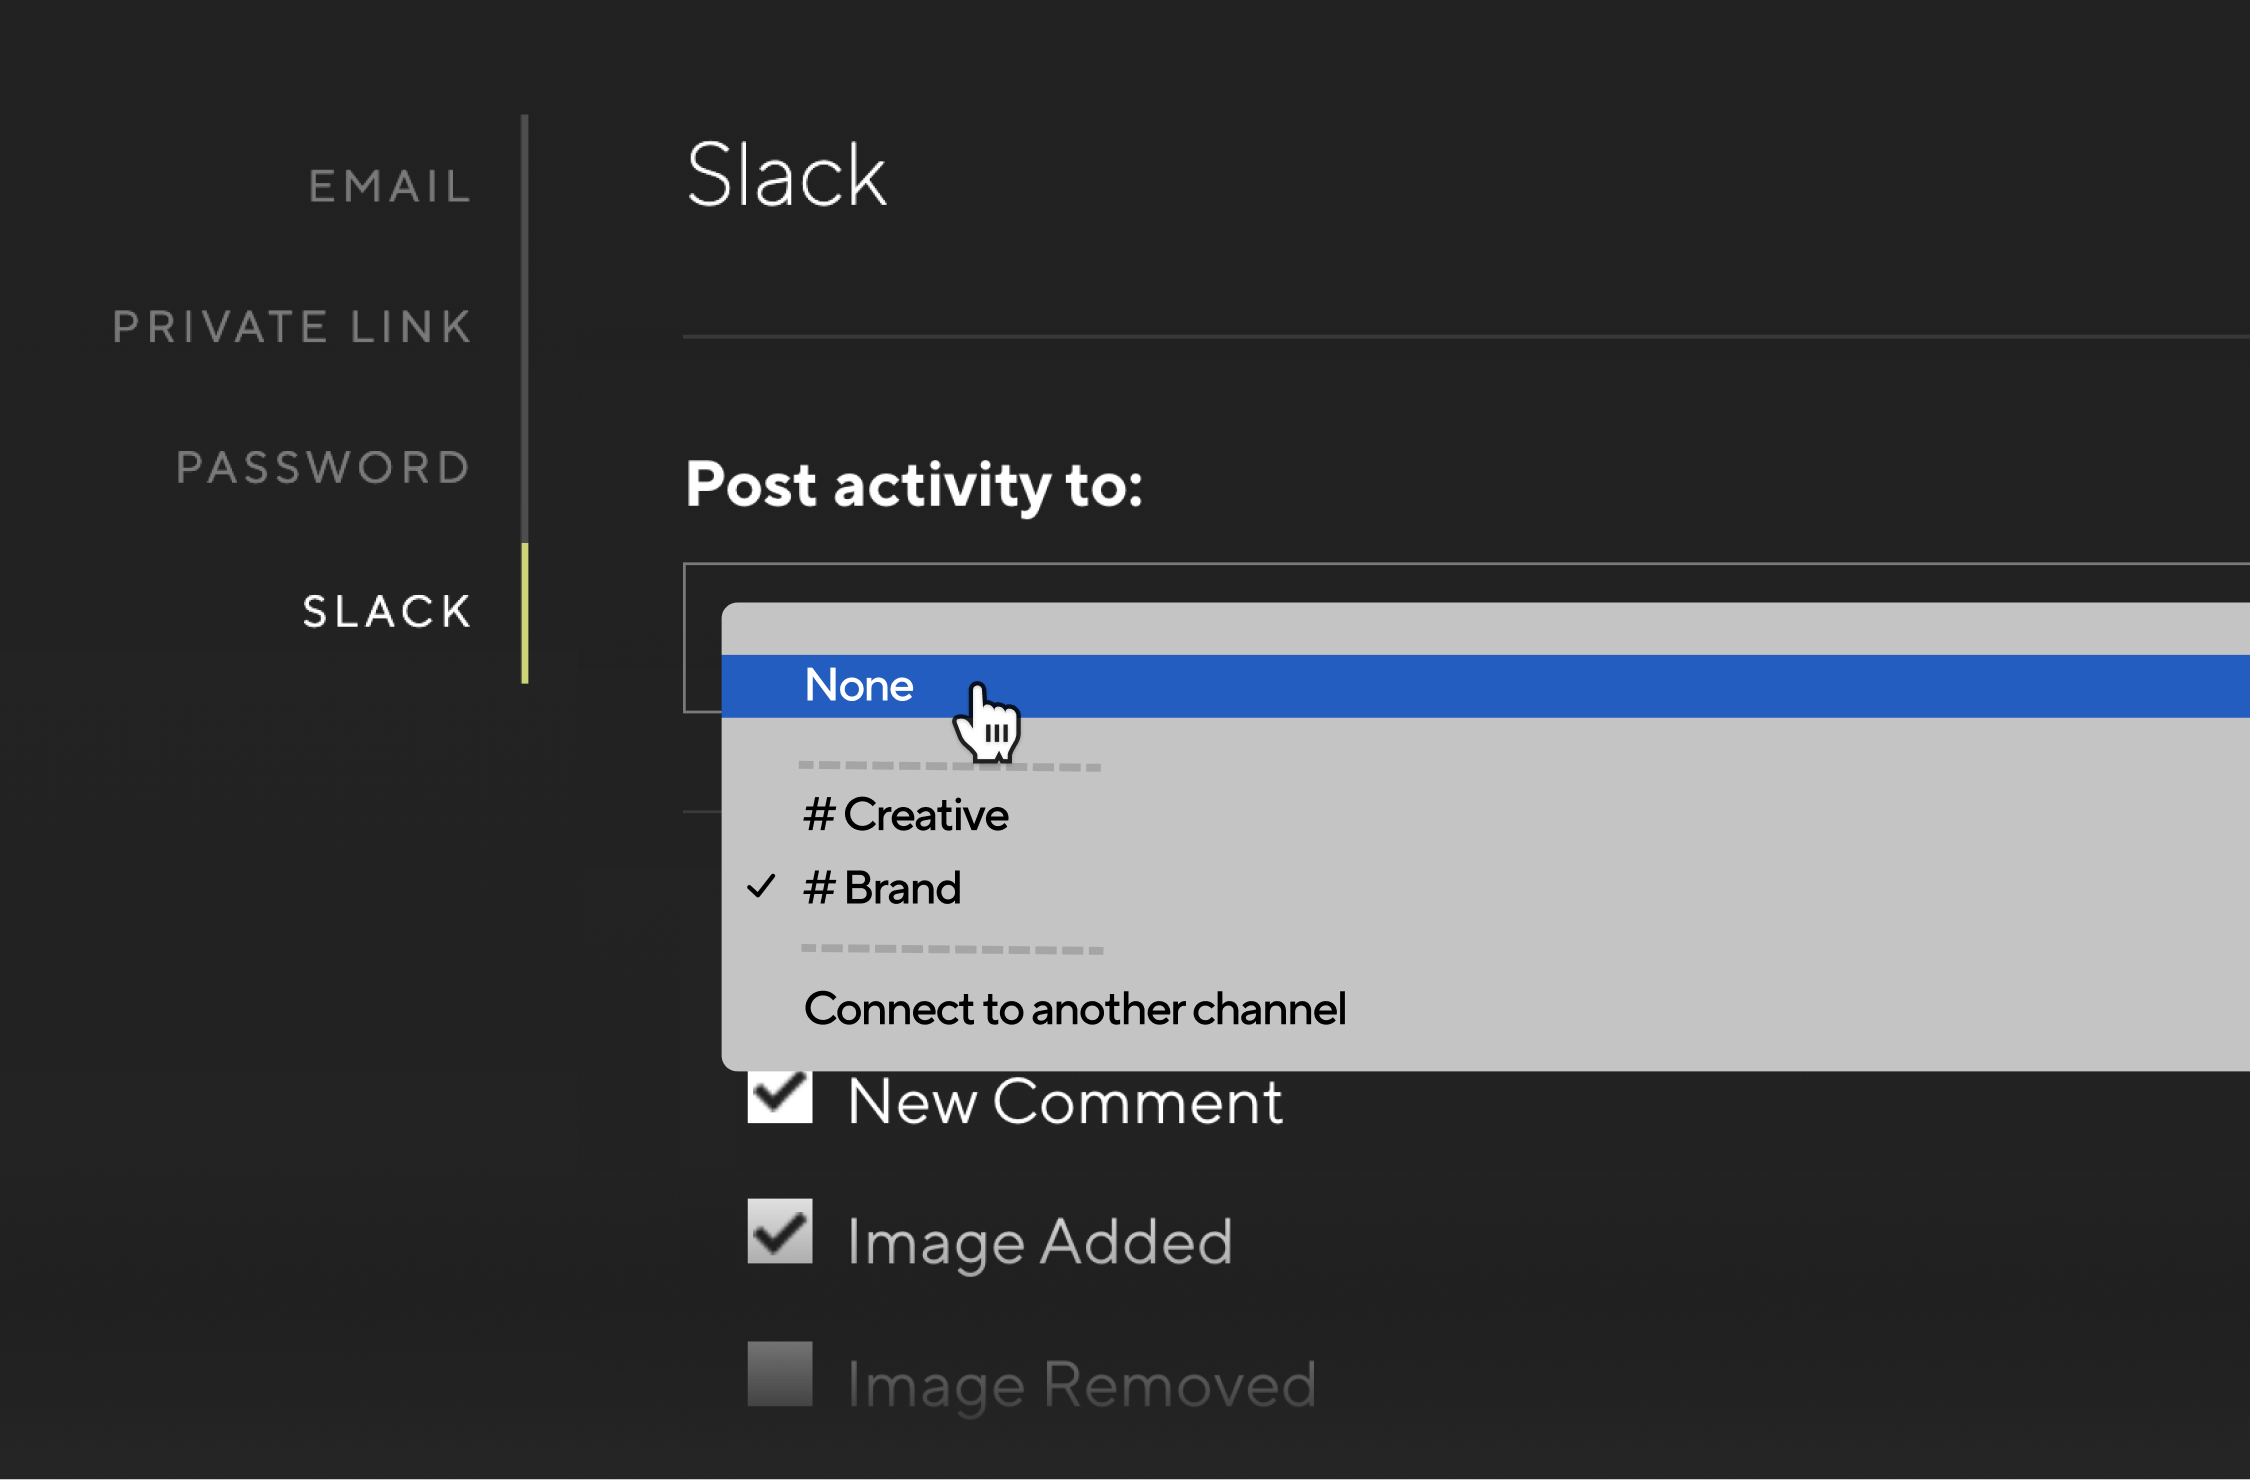Go to the Password settings tab

pos(323,467)
